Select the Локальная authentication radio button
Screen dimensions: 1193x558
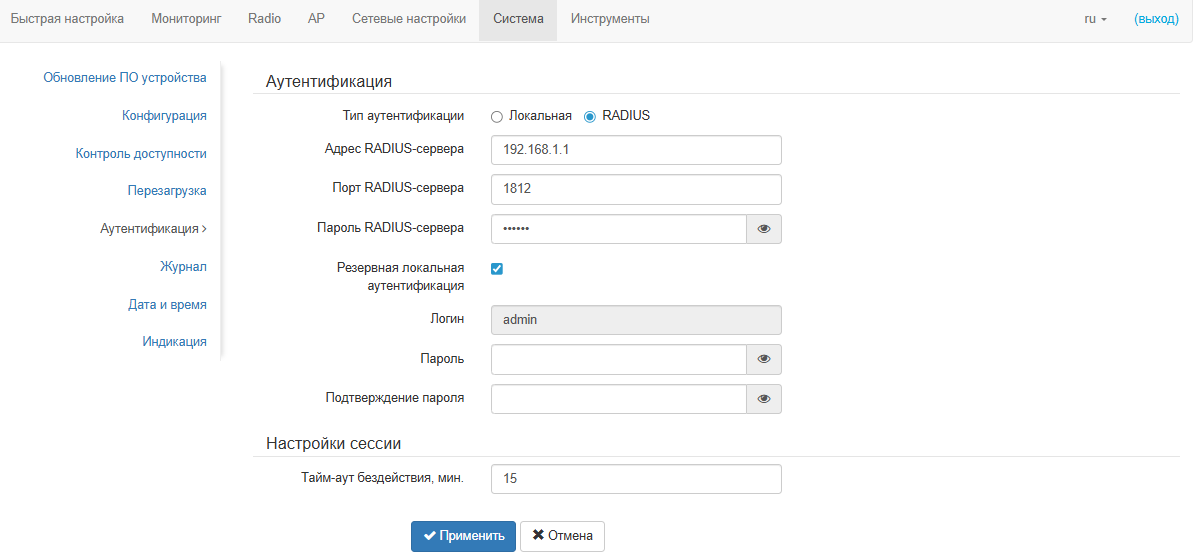tap(497, 116)
